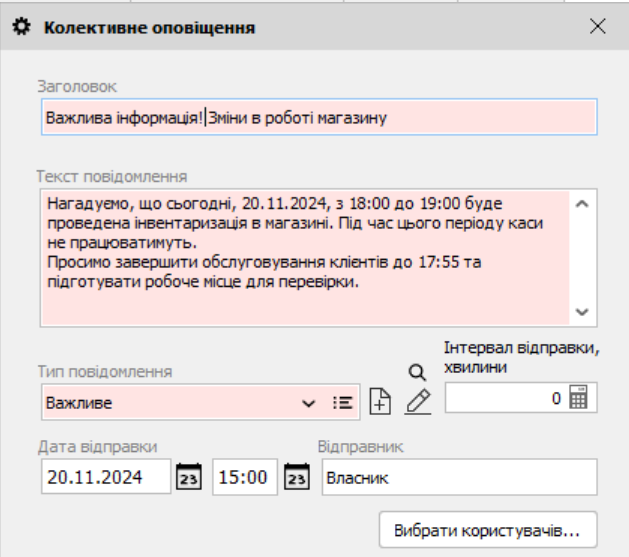Click the send time field showing 15:00

245,477
